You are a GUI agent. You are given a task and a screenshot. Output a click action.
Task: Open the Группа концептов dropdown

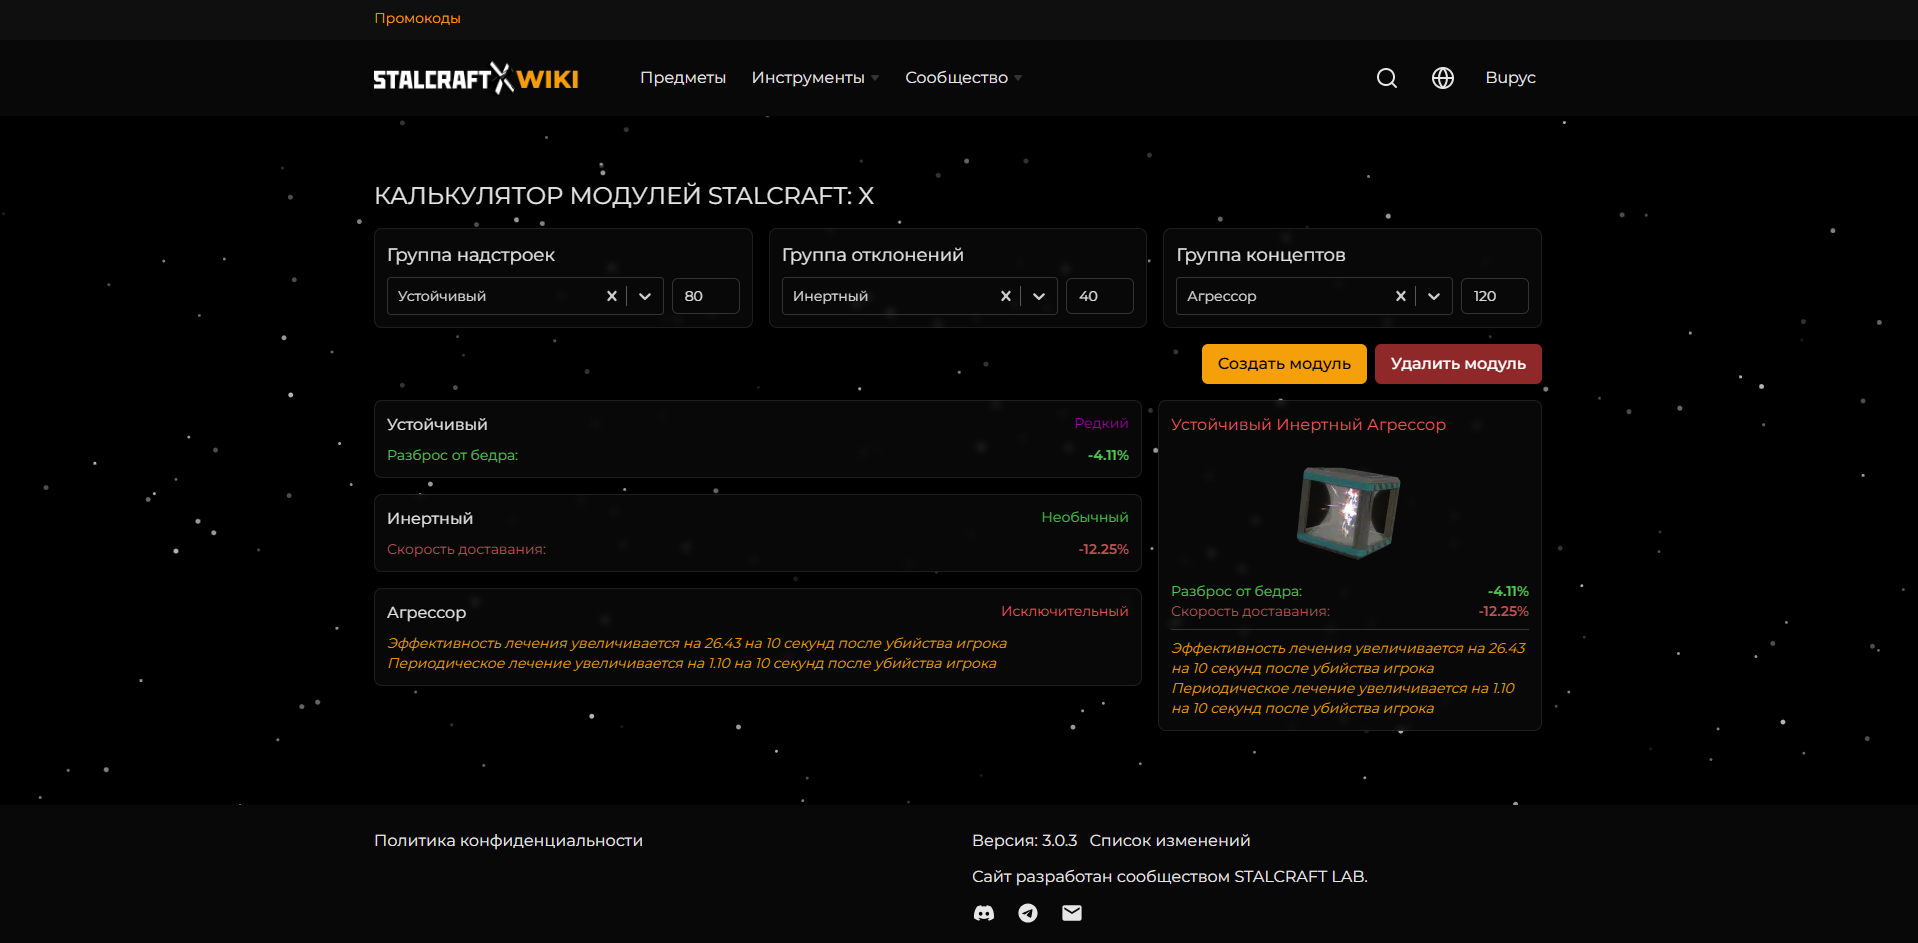pyautogui.click(x=1433, y=295)
